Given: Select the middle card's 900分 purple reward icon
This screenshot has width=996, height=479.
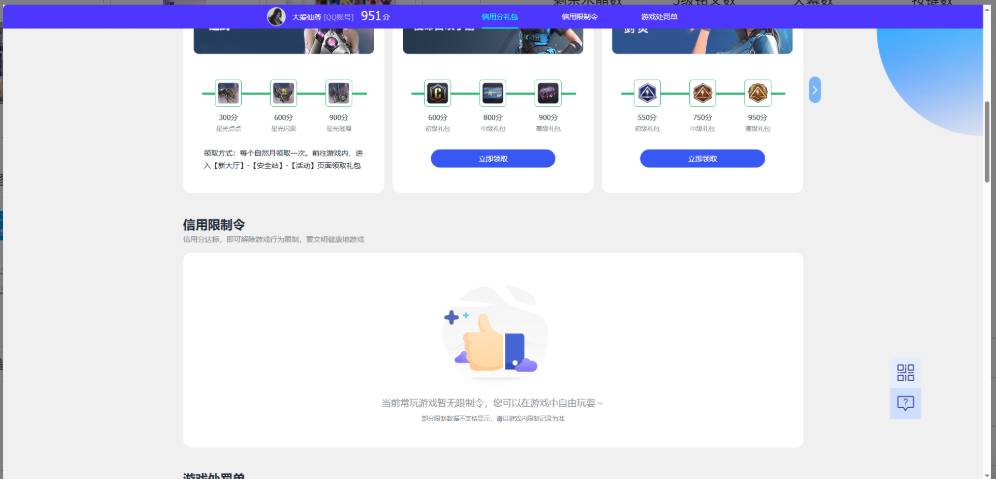Looking at the screenshot, I should point(548,93).
